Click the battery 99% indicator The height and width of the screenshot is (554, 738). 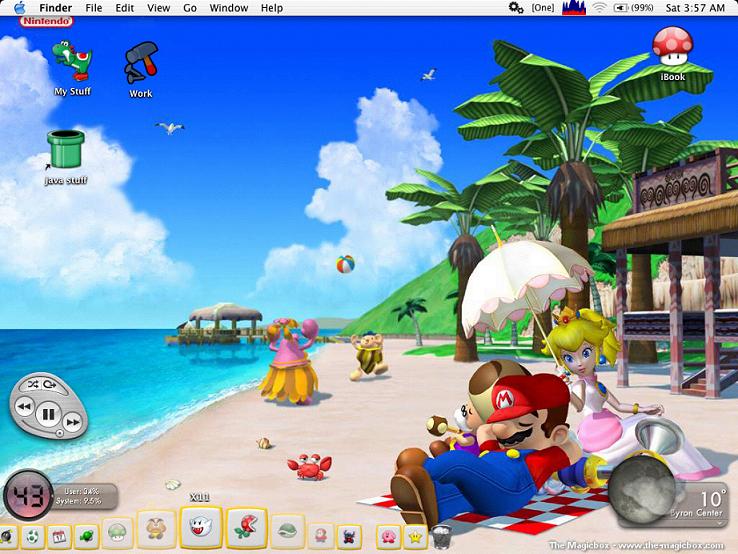pos(634,8)
